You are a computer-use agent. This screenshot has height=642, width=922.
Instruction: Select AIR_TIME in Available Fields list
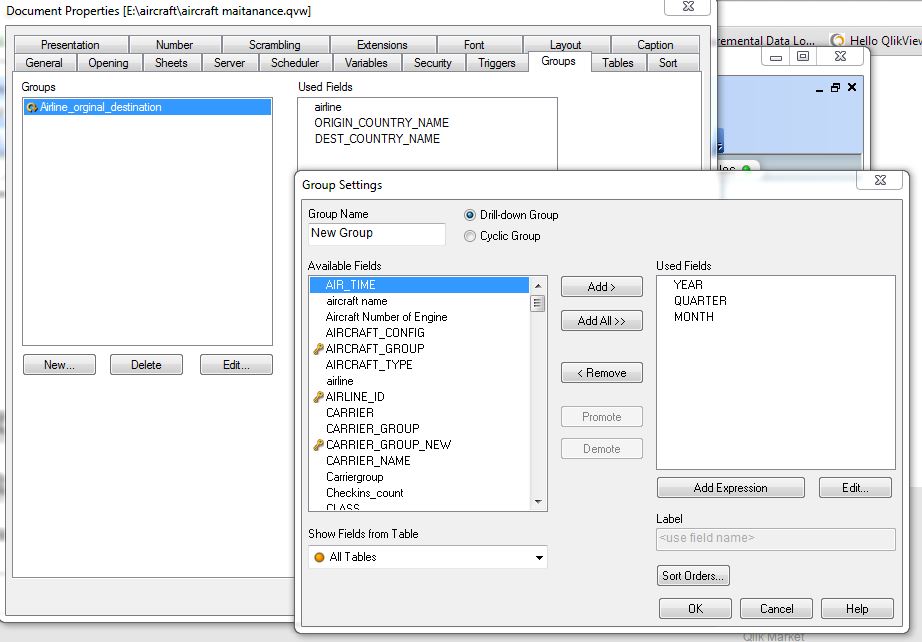(x=351, y=285)
